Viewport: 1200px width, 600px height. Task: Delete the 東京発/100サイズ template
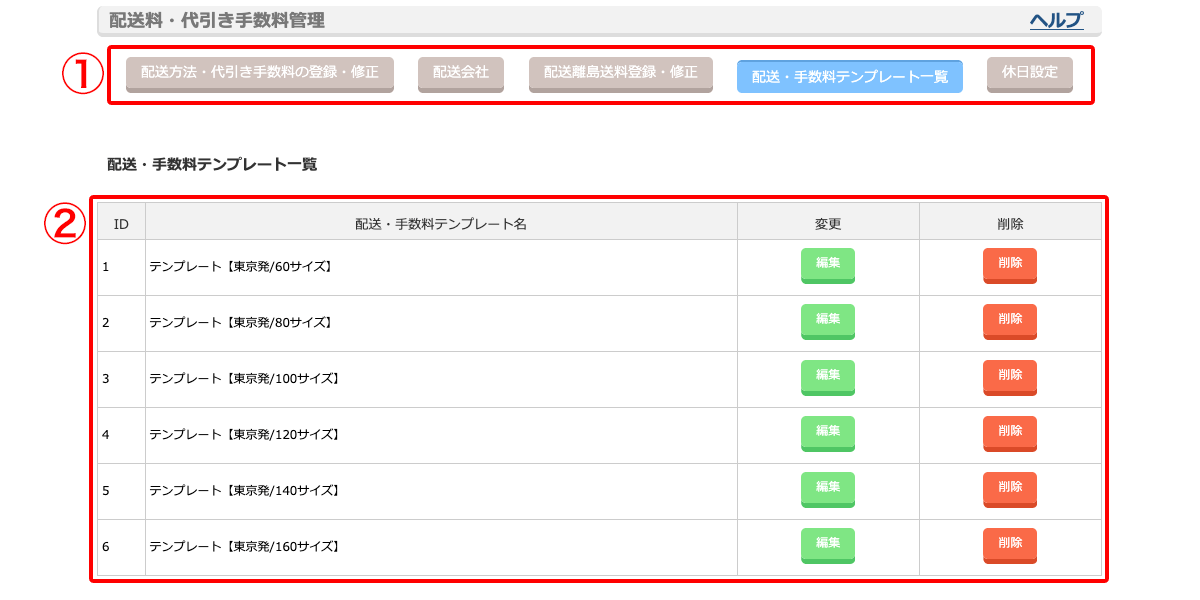[1010, 378]
